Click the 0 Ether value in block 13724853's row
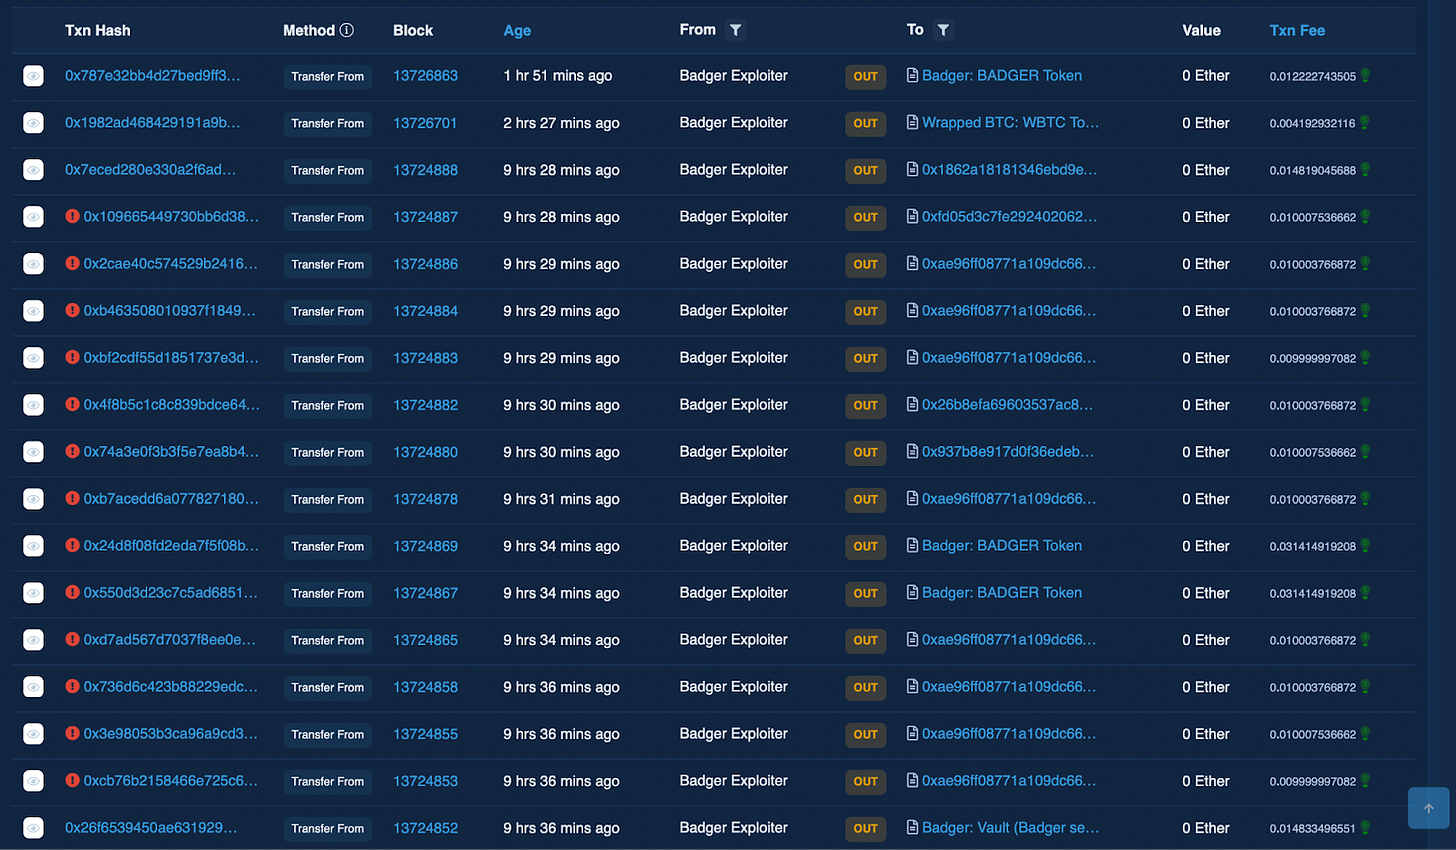This screenshot has width=1456, height=850. pos(1206,781)
